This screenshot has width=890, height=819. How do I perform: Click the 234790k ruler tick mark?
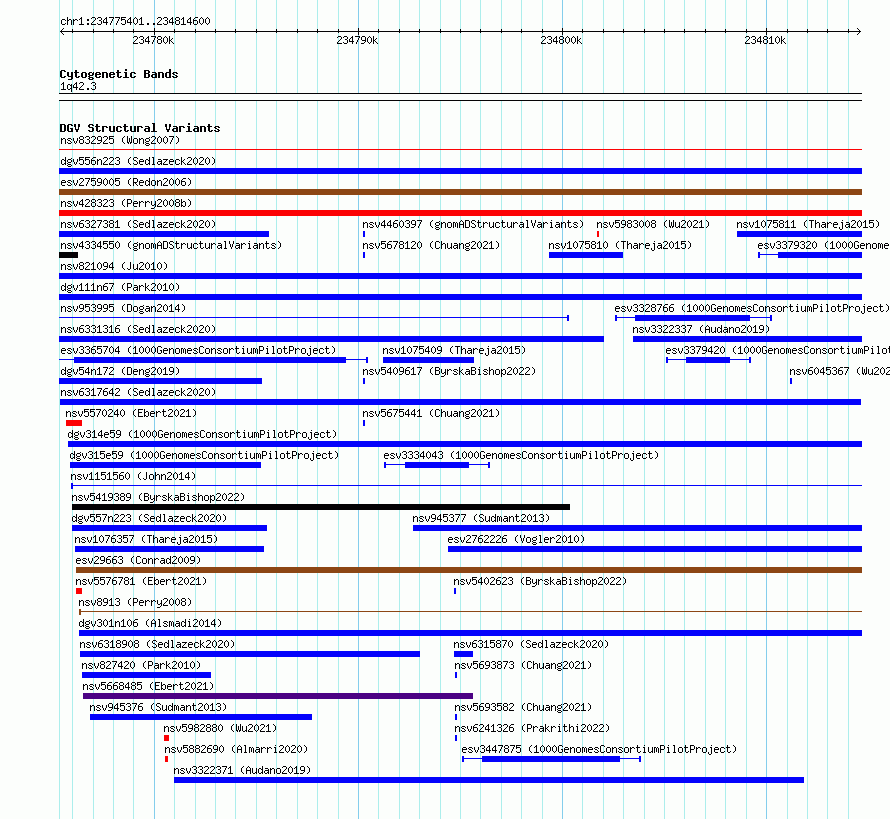pos(357,40)
